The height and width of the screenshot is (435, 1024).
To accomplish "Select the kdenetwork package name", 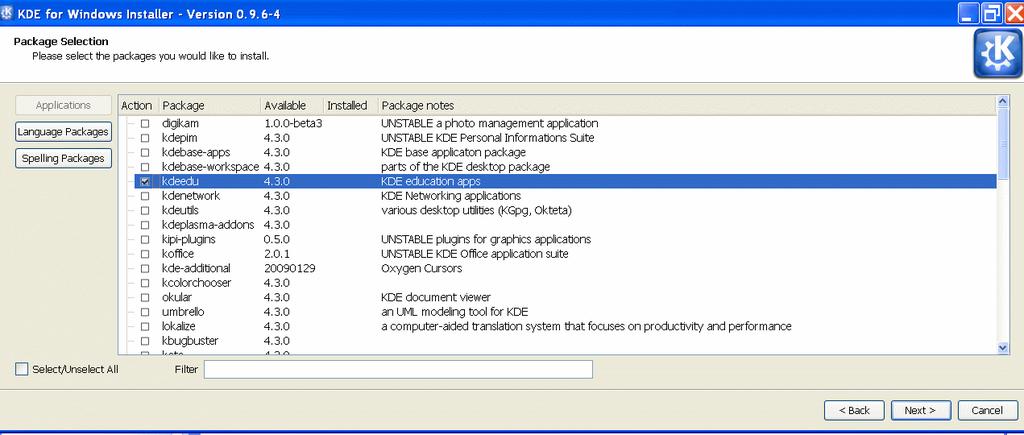I will [x=191, y=196].
